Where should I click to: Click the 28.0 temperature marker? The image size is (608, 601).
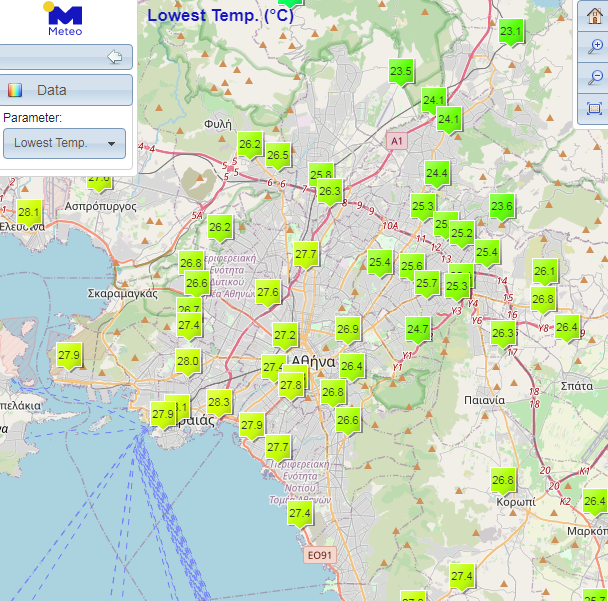point(188,362)
